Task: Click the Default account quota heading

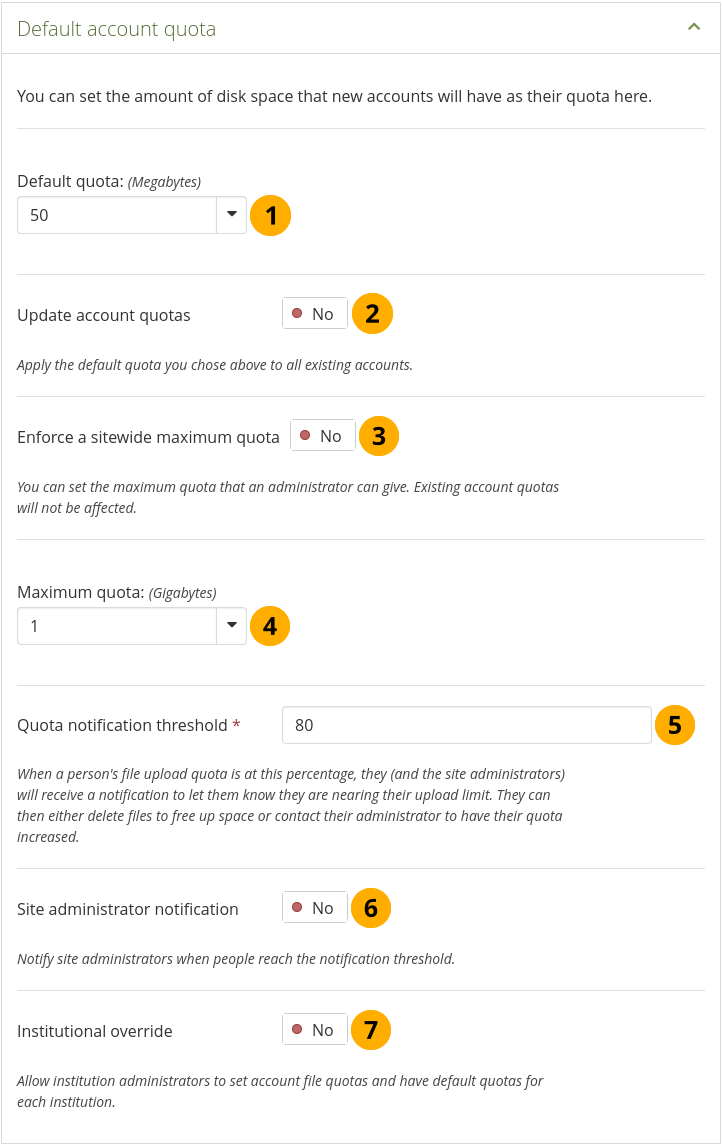Action: (117, 29)
